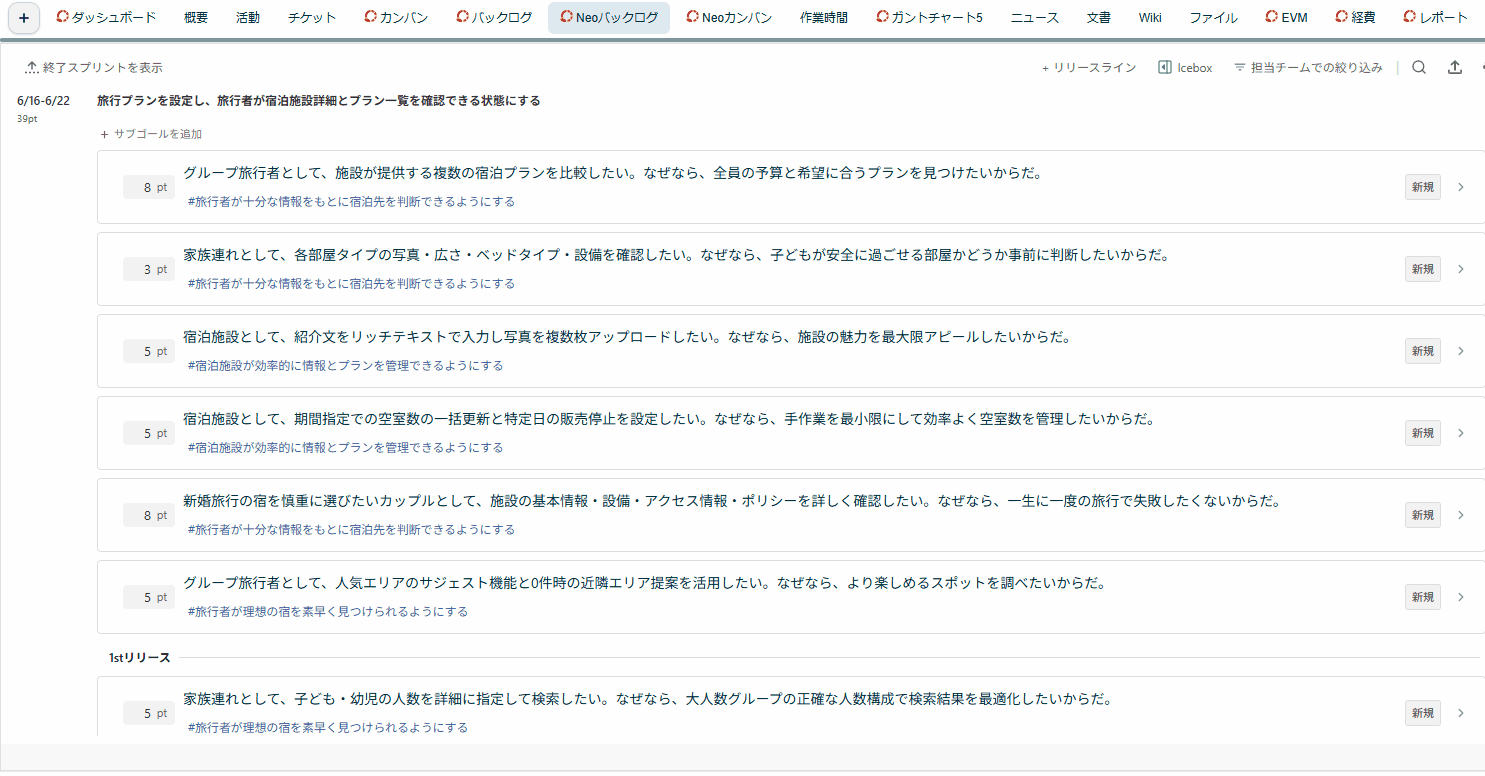The width and height of the screenshot is (1485, 776).
Task: Open the チケット tab
Action: click(x=312, y=17)
